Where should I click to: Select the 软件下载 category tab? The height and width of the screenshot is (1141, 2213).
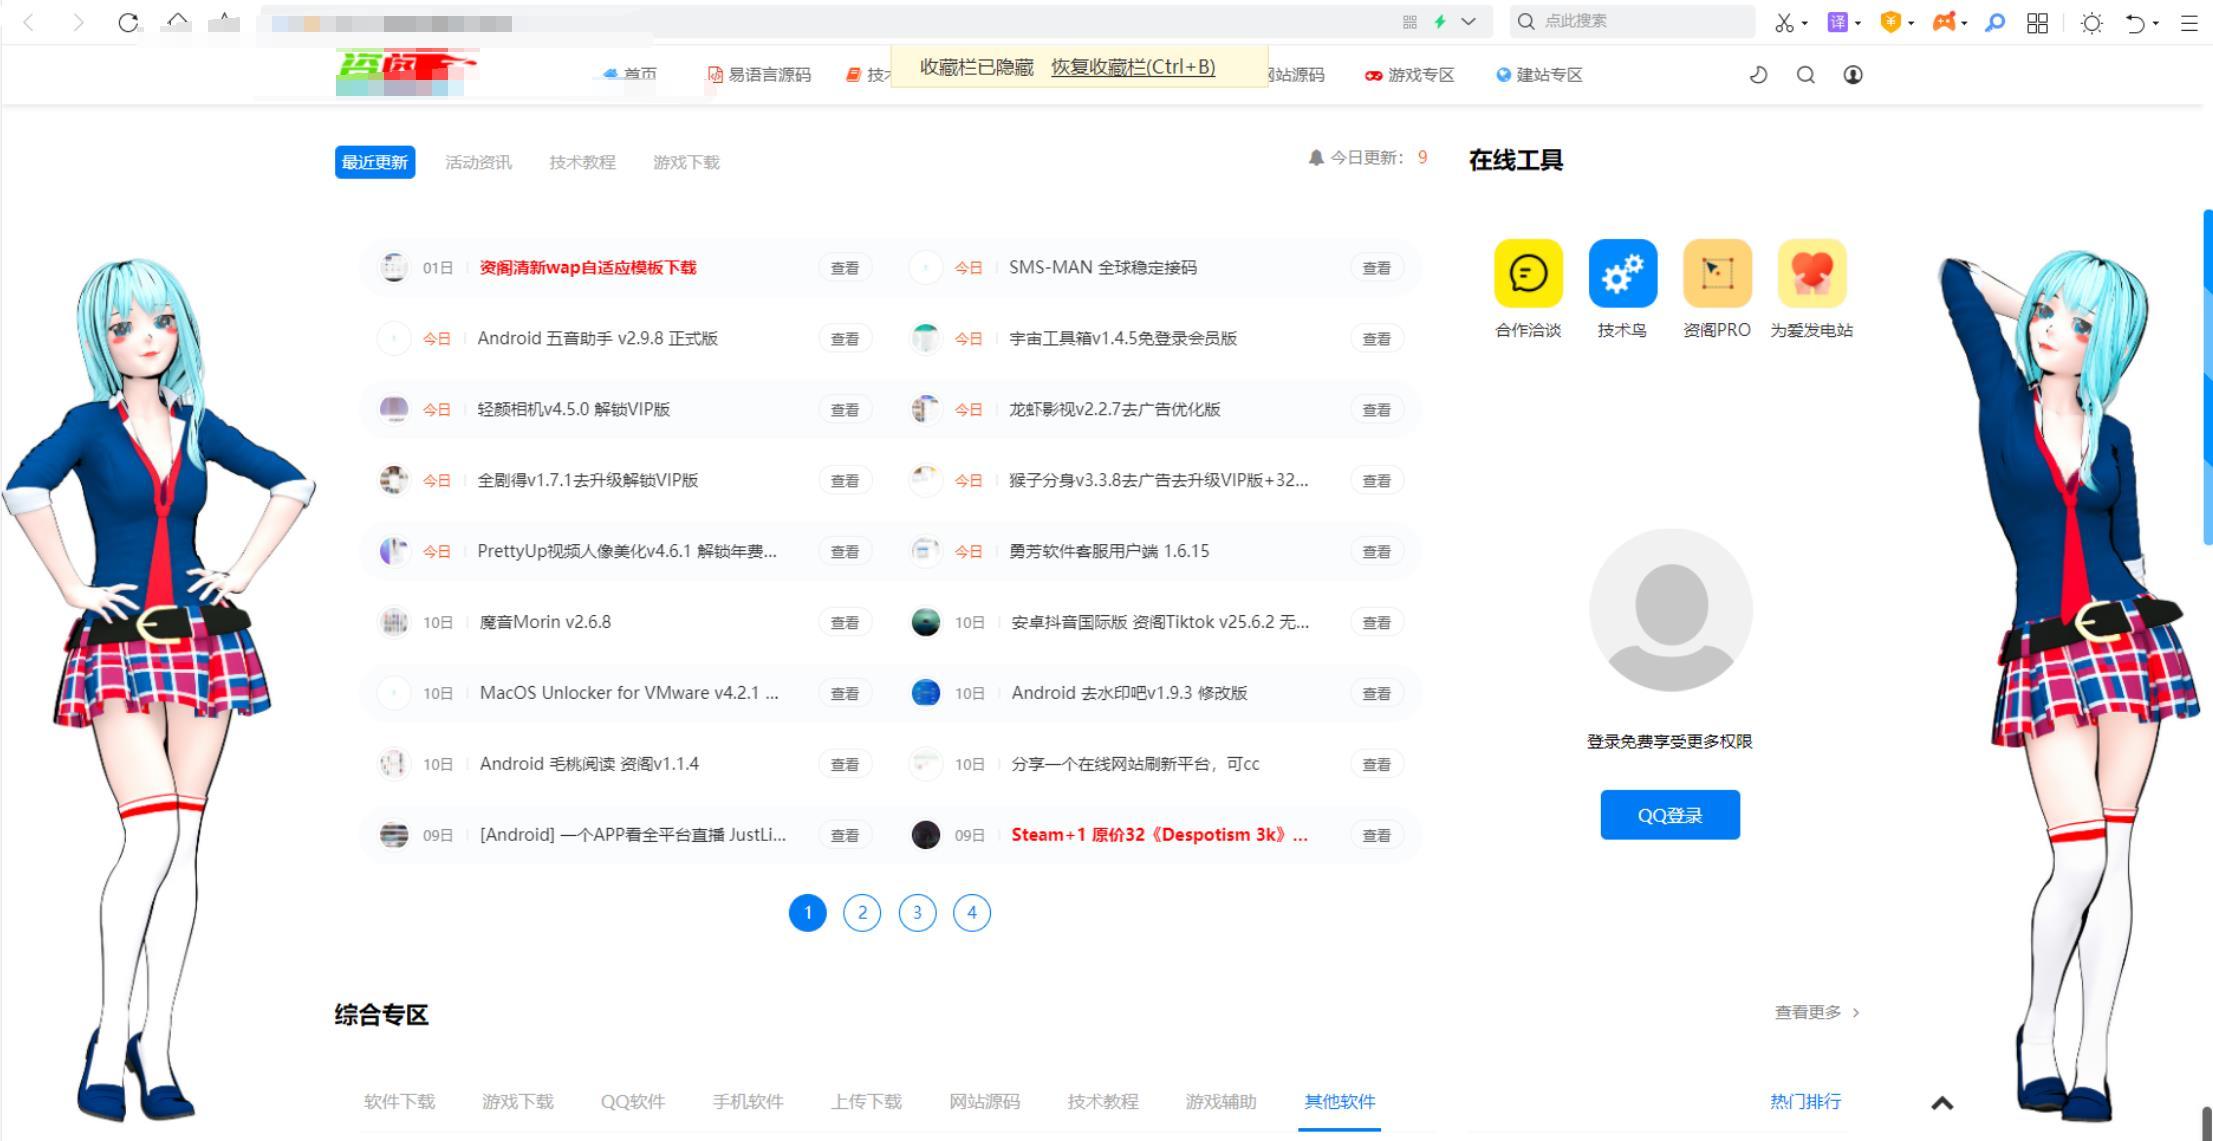pyautogui.click(x=399, y=1101)
